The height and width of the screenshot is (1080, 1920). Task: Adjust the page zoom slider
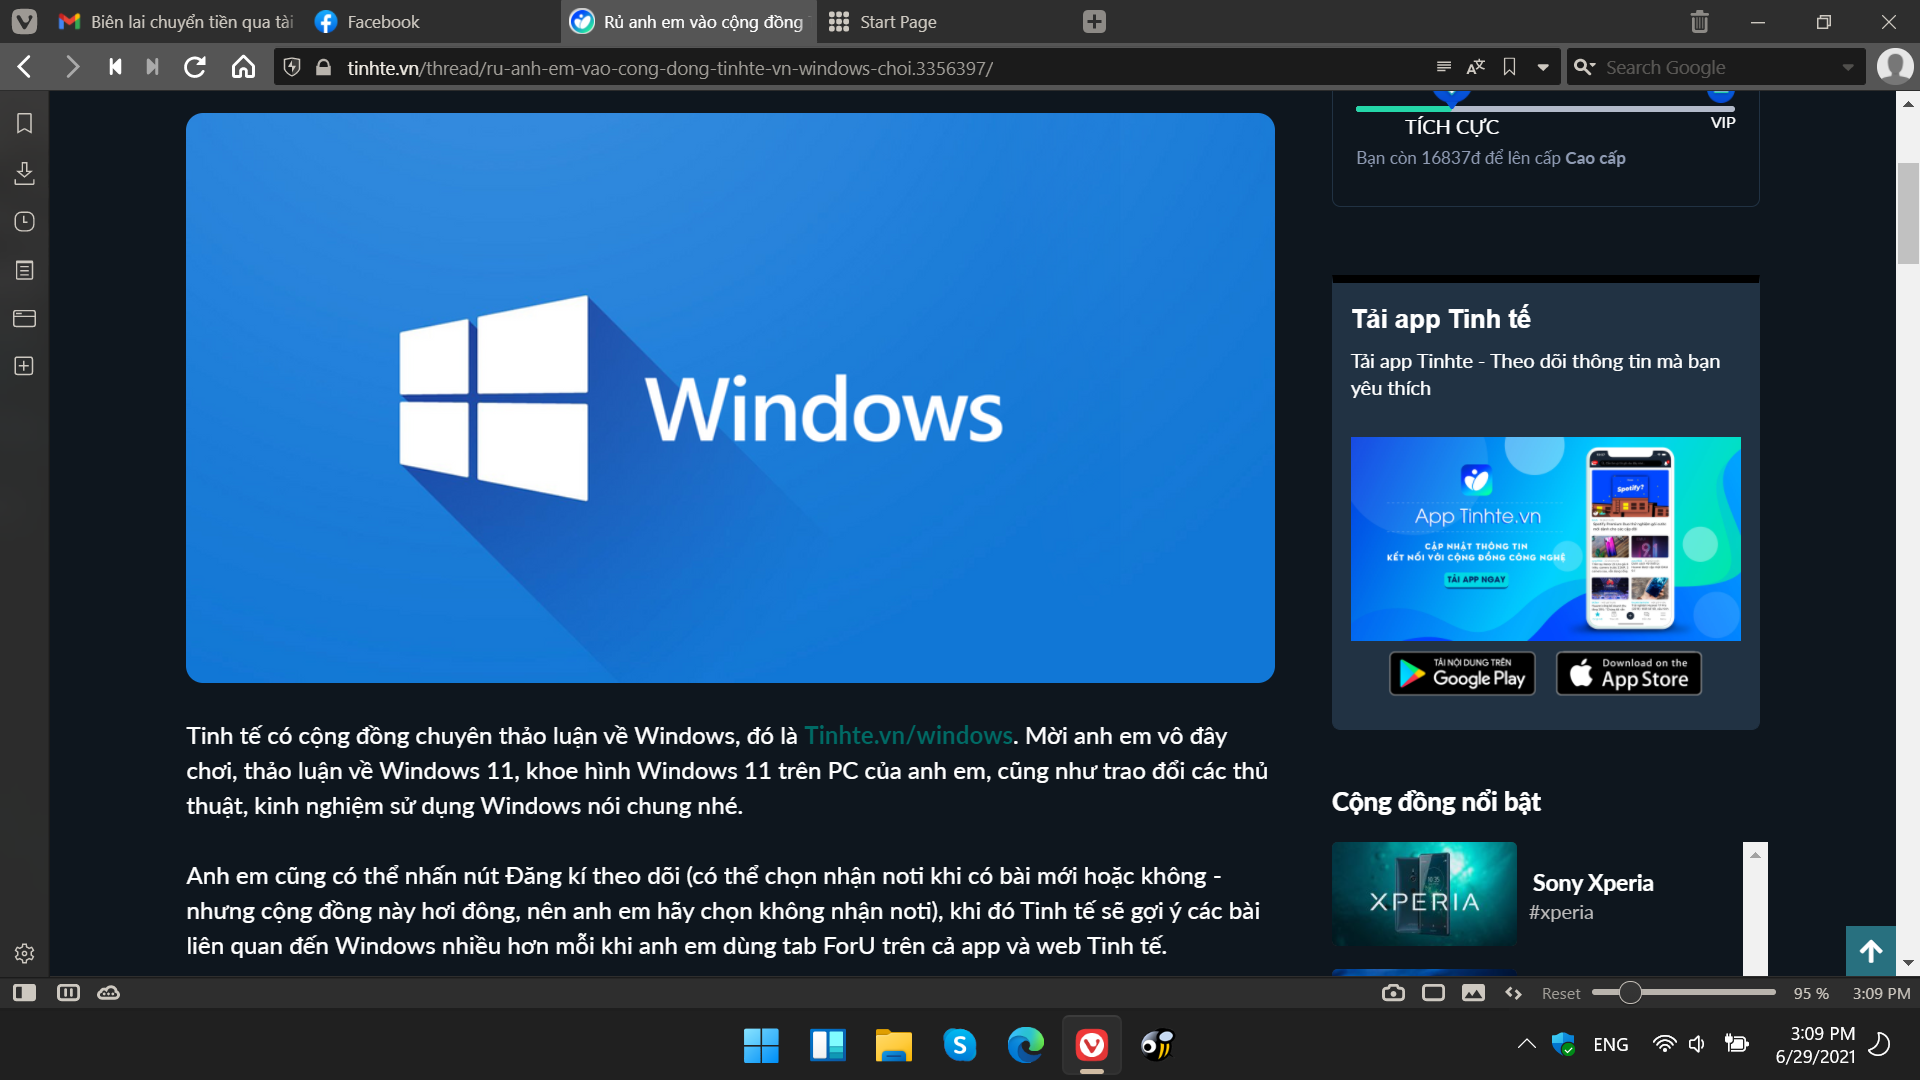(1684, 993)
